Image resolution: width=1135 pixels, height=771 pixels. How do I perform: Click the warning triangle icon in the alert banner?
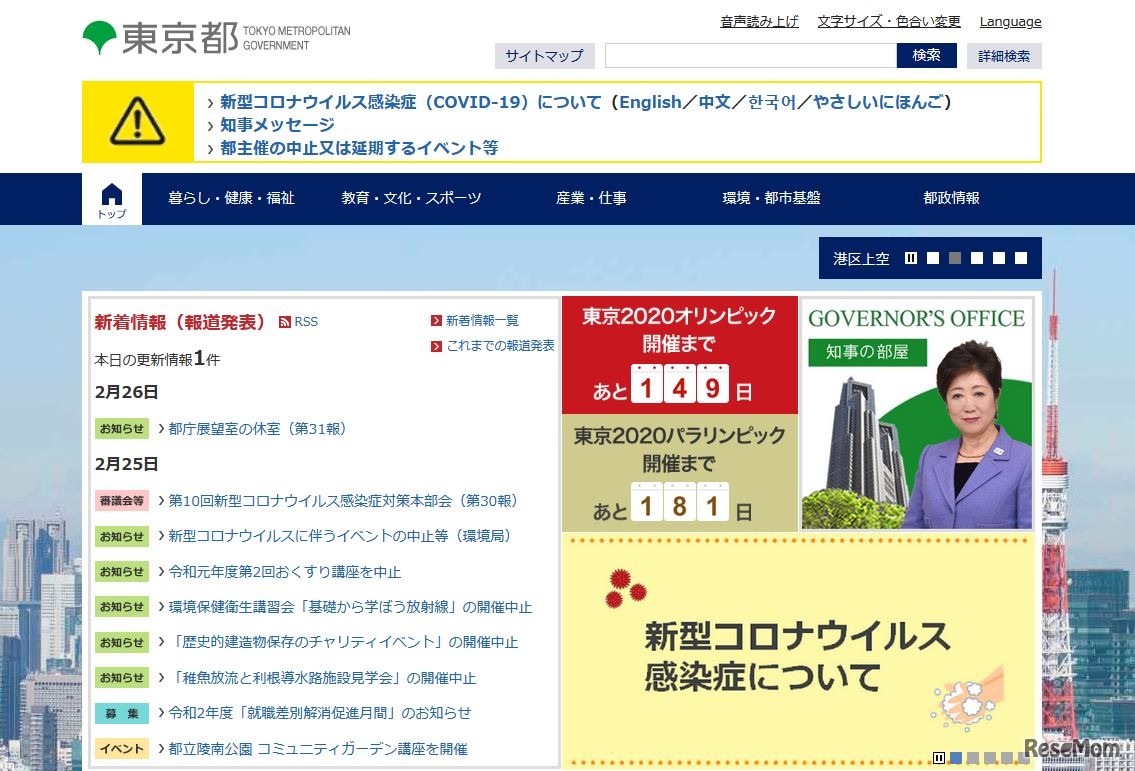(137, 122)
